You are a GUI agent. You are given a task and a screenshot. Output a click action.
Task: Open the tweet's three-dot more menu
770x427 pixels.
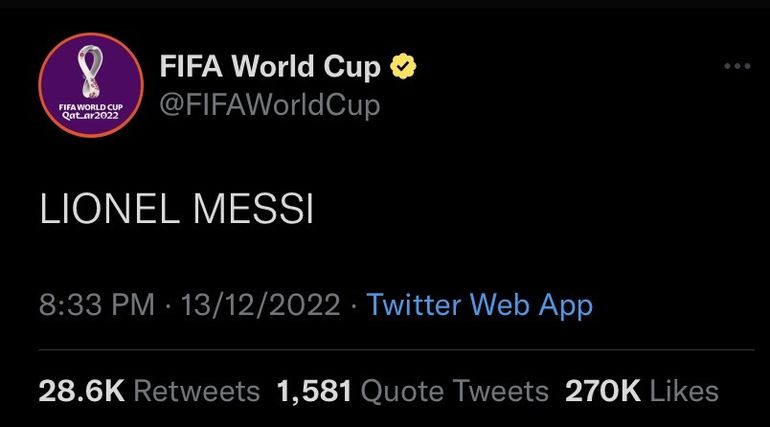(736, 67)
